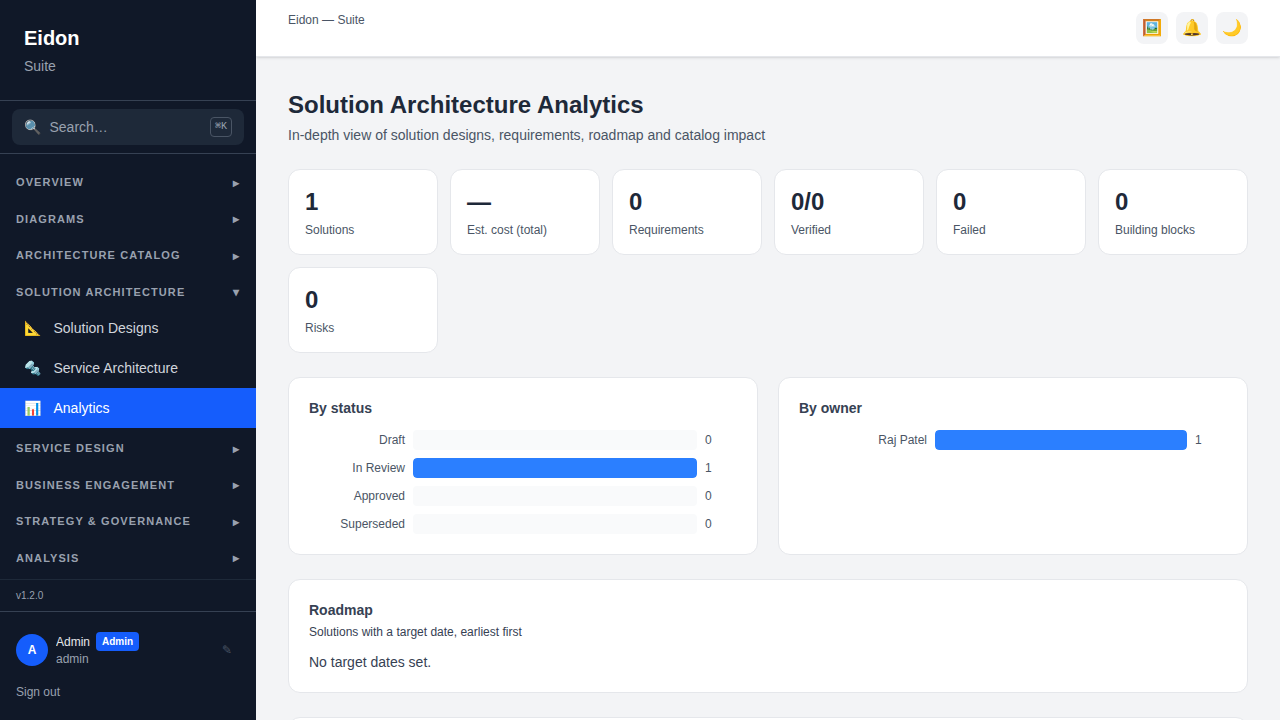1280x720 pixels.
Task: Click the Requirements card
Action: click(x=687, y=212)
